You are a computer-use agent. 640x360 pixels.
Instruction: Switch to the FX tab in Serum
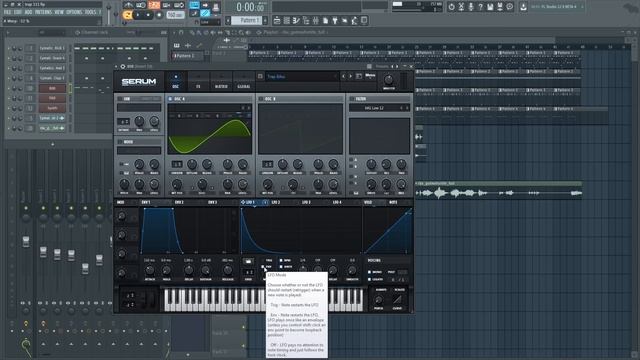[x=198, y=81]
